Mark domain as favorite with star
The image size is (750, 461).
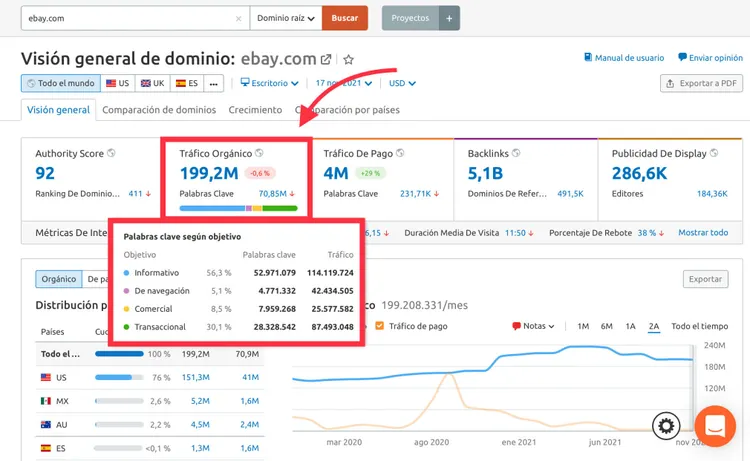click(x=349, y=59)
